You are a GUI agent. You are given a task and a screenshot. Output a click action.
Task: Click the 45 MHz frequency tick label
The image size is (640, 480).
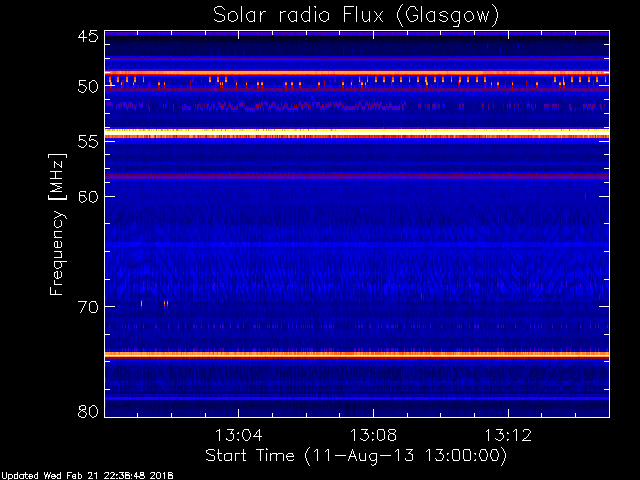[87, 36]
